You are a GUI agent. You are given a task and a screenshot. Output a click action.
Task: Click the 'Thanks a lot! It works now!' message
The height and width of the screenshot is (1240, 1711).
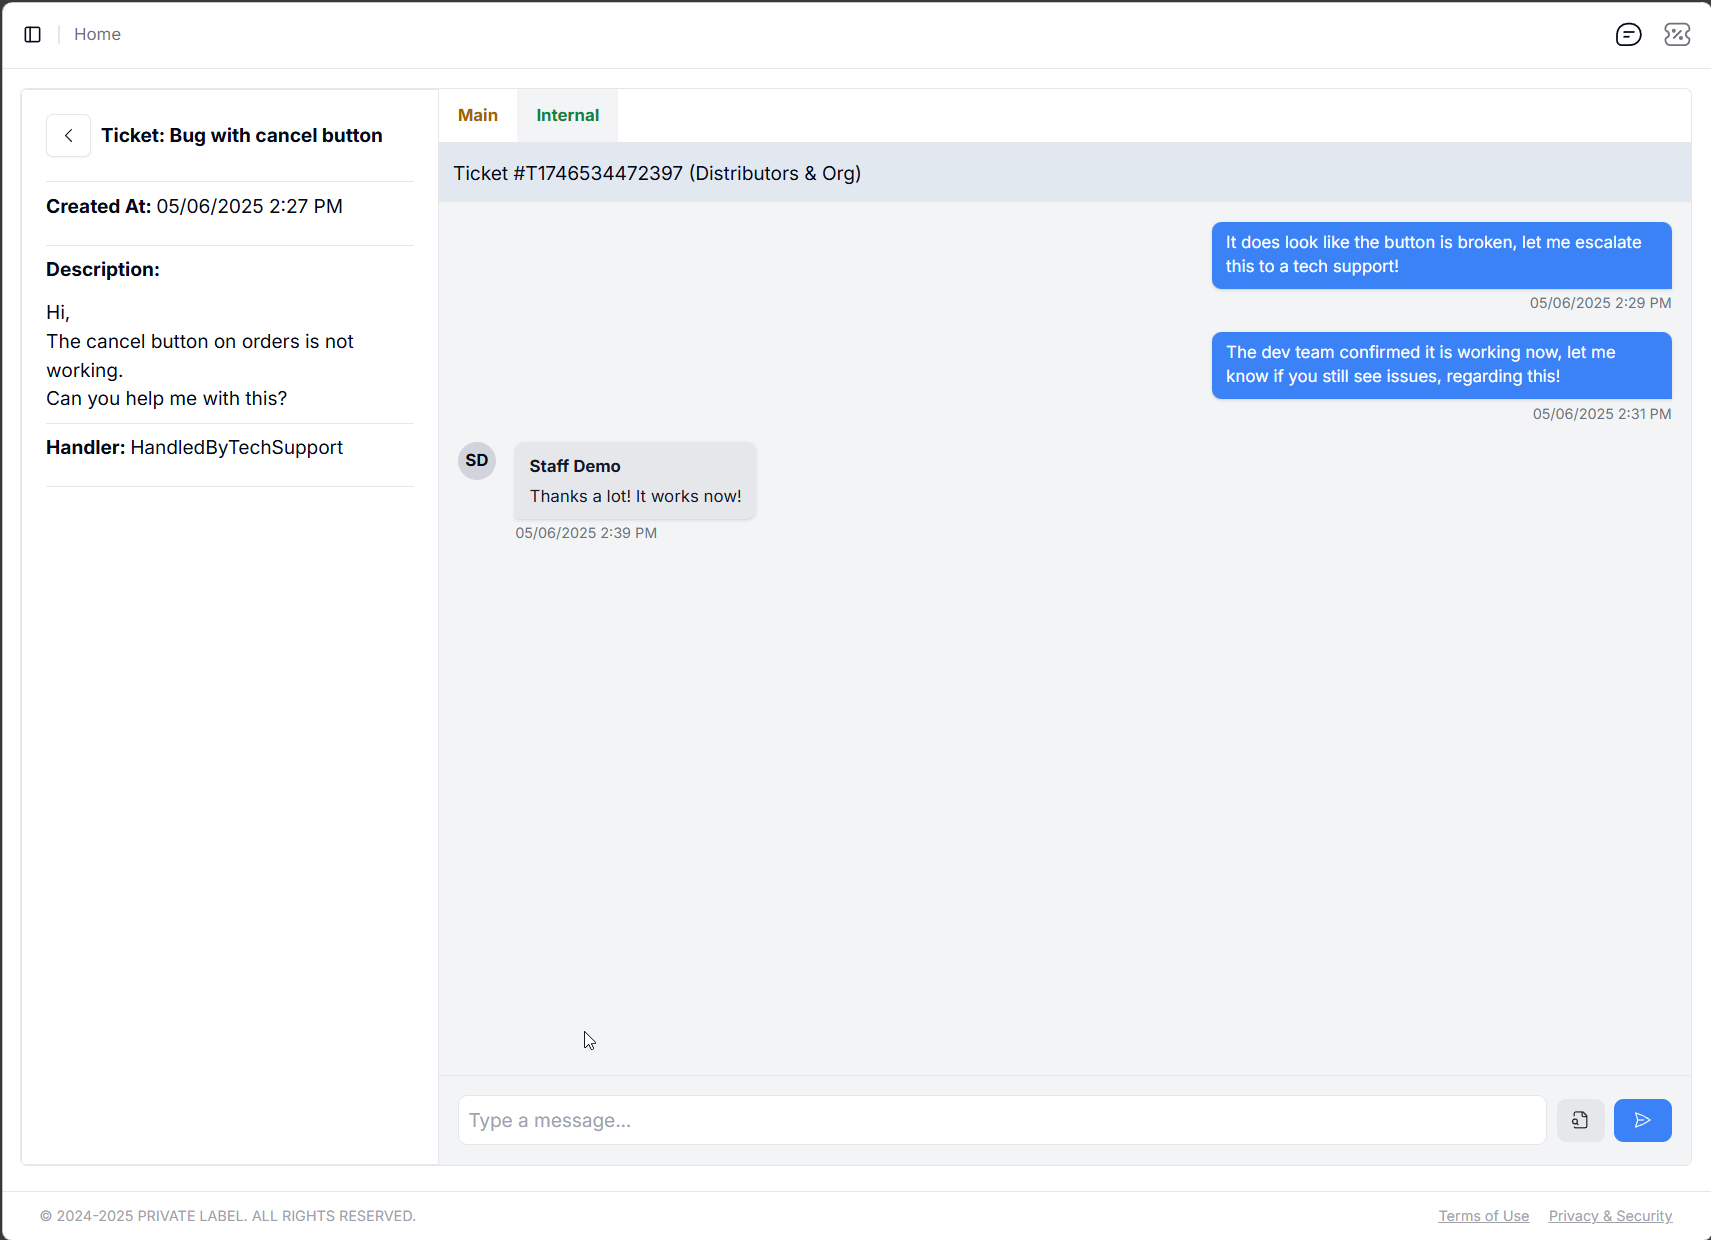(635, 496)
